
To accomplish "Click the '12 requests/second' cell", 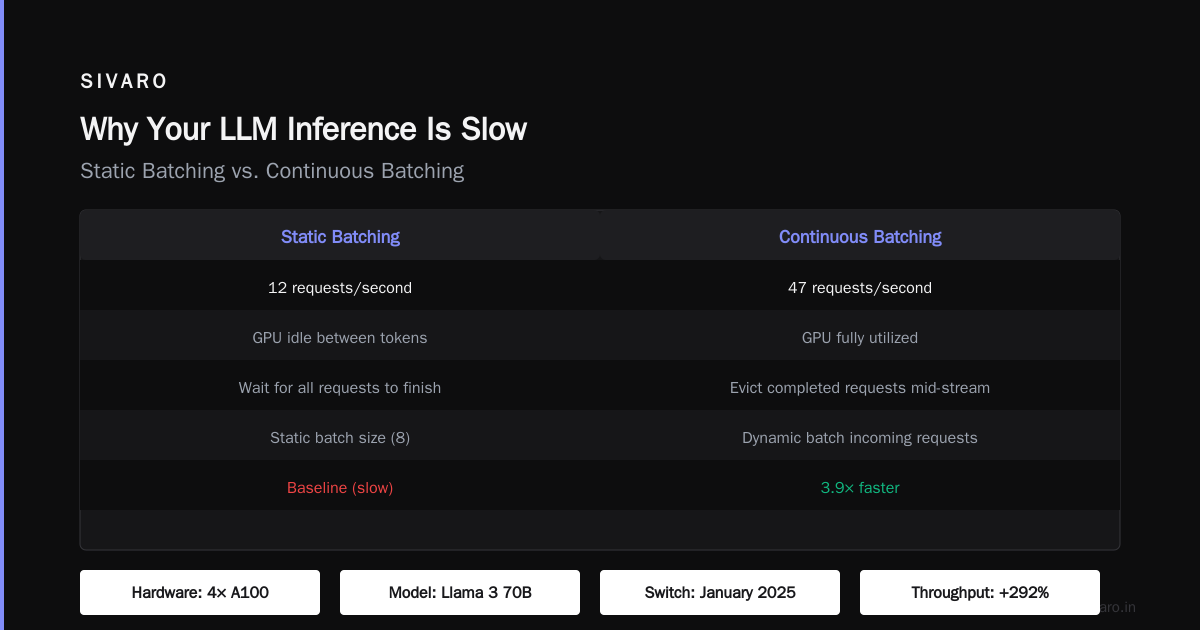I will (x=340, y=287).
